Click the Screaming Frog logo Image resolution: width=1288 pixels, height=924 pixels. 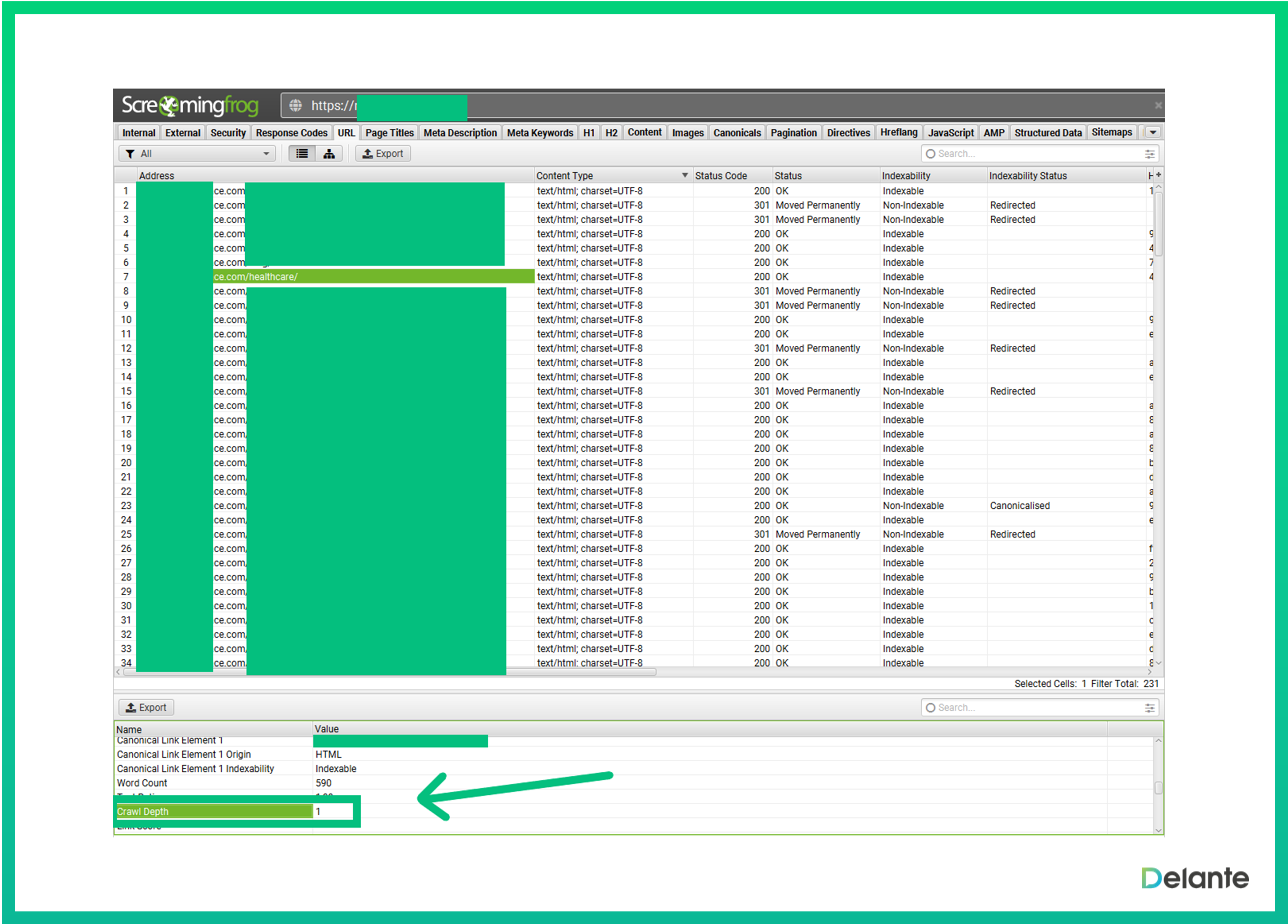click(x=190, y=106)
